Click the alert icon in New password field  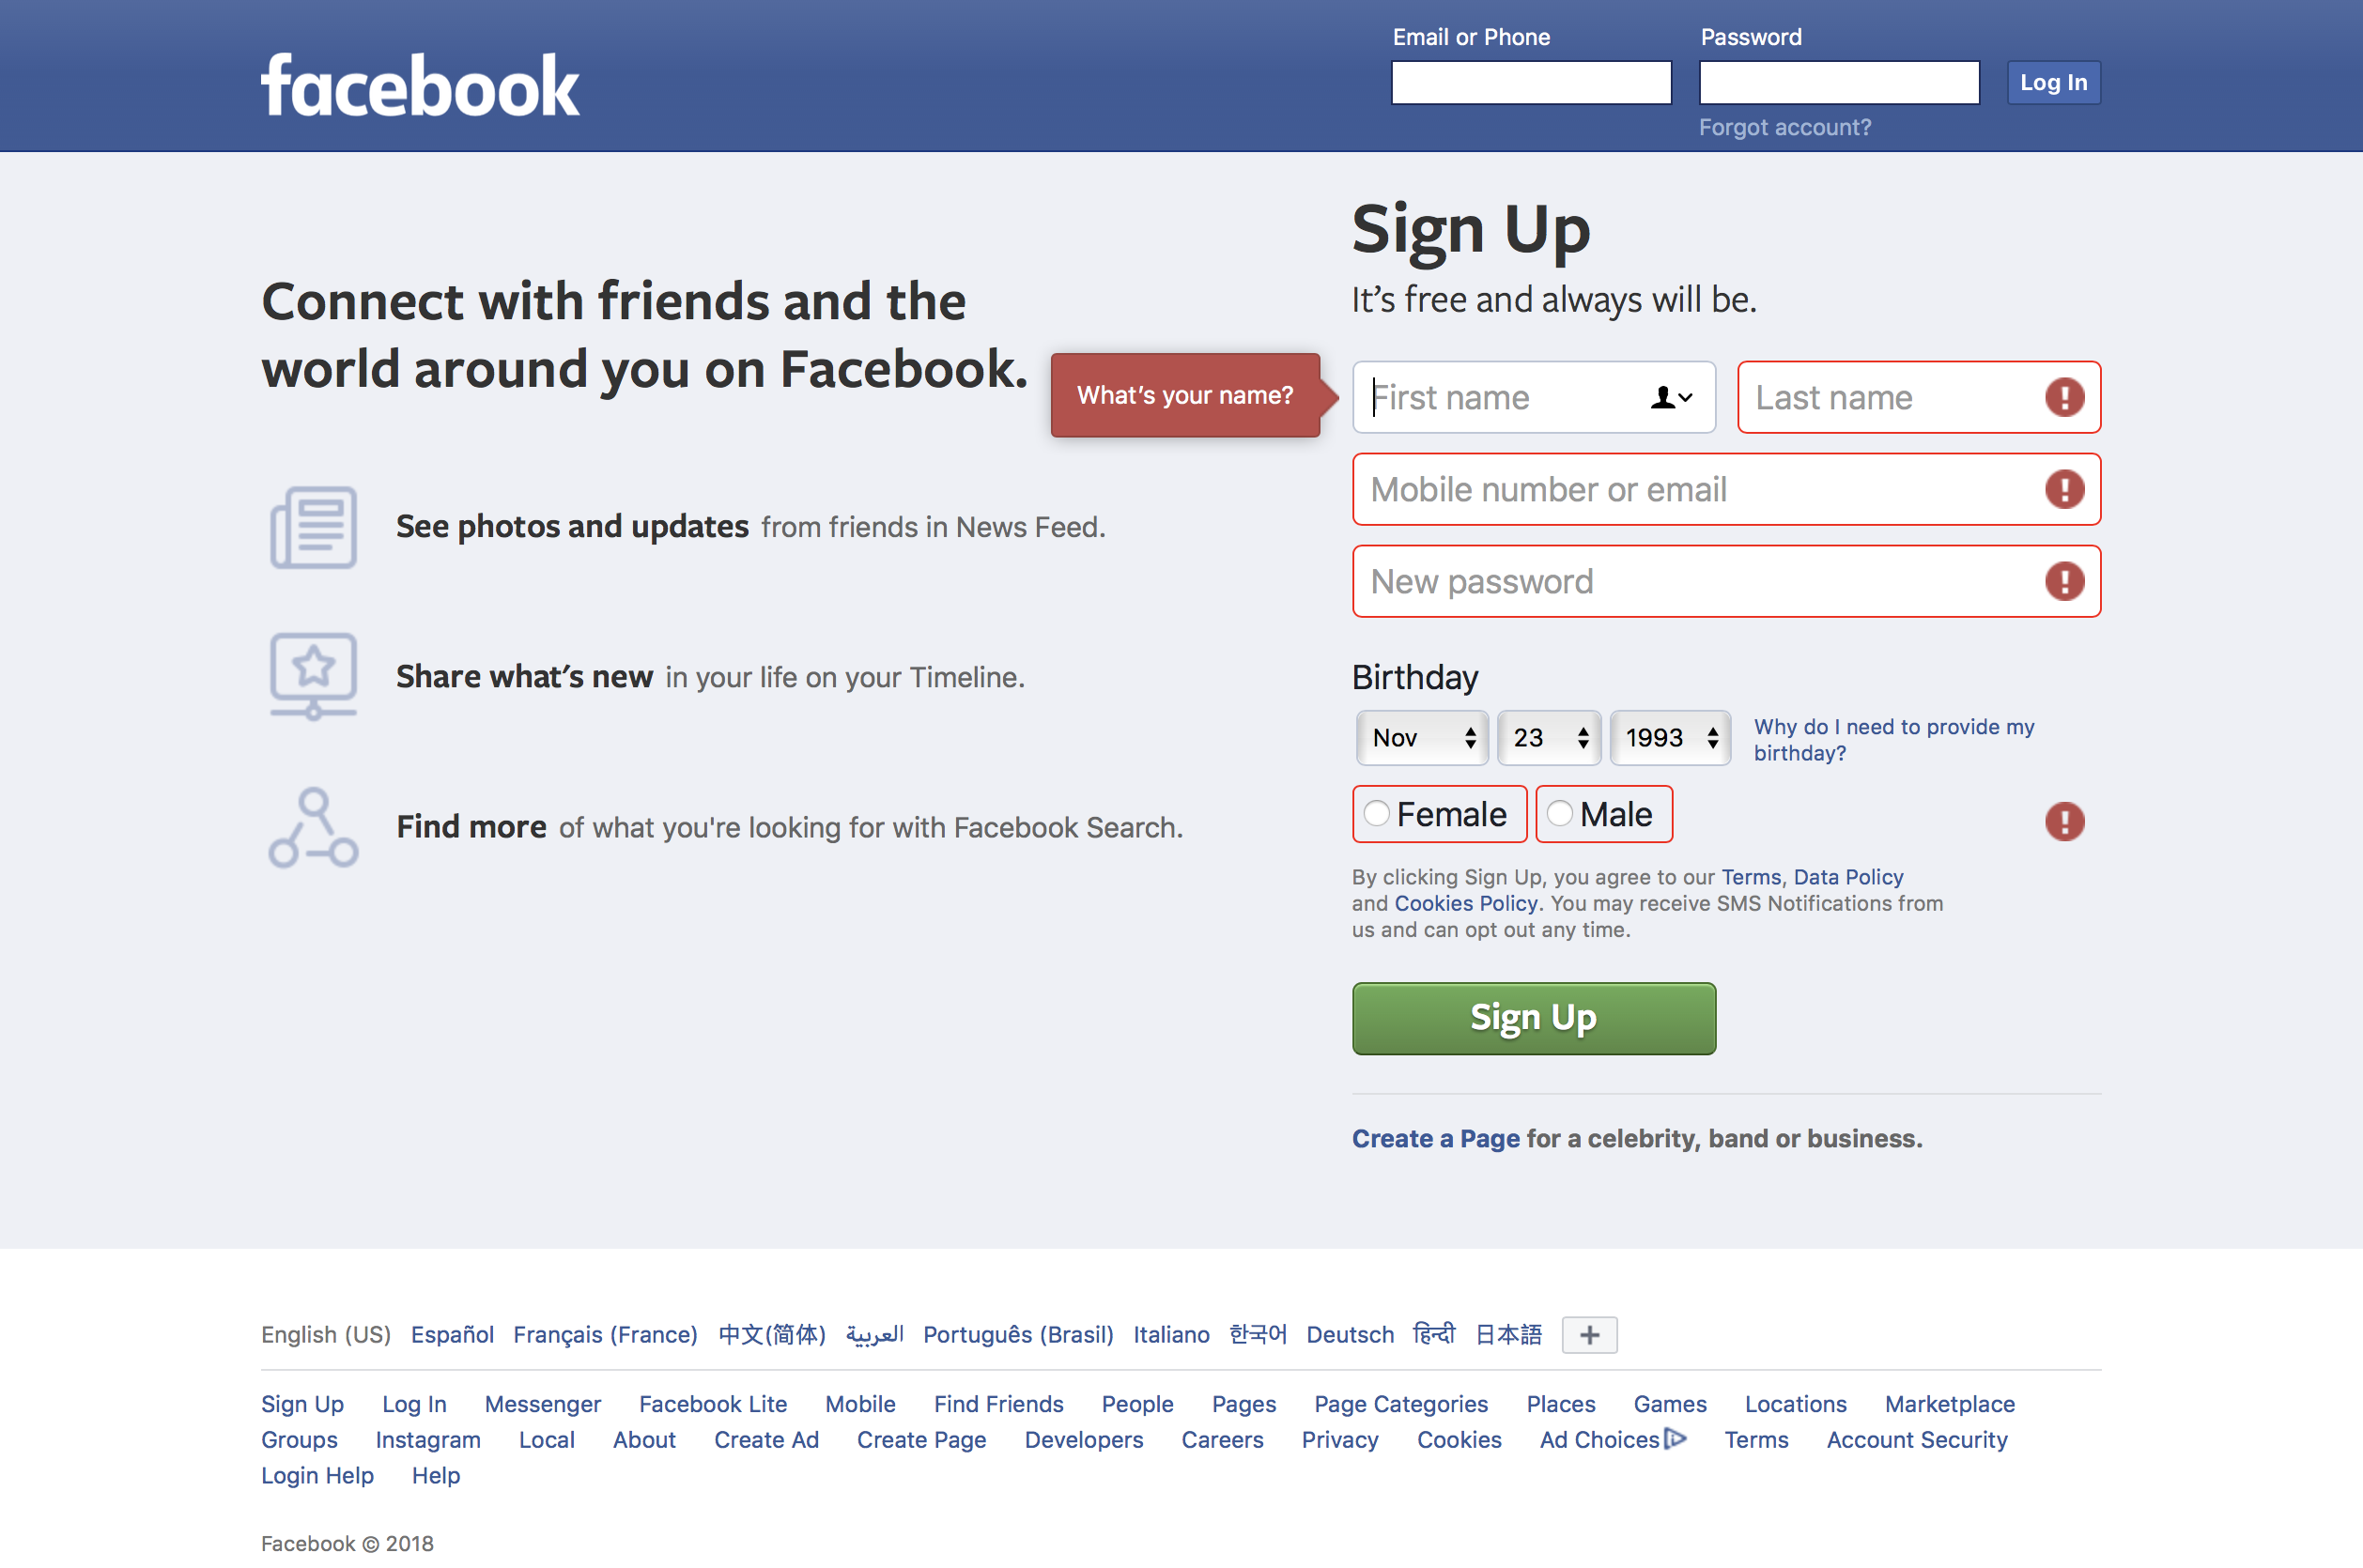[2064, 582]
